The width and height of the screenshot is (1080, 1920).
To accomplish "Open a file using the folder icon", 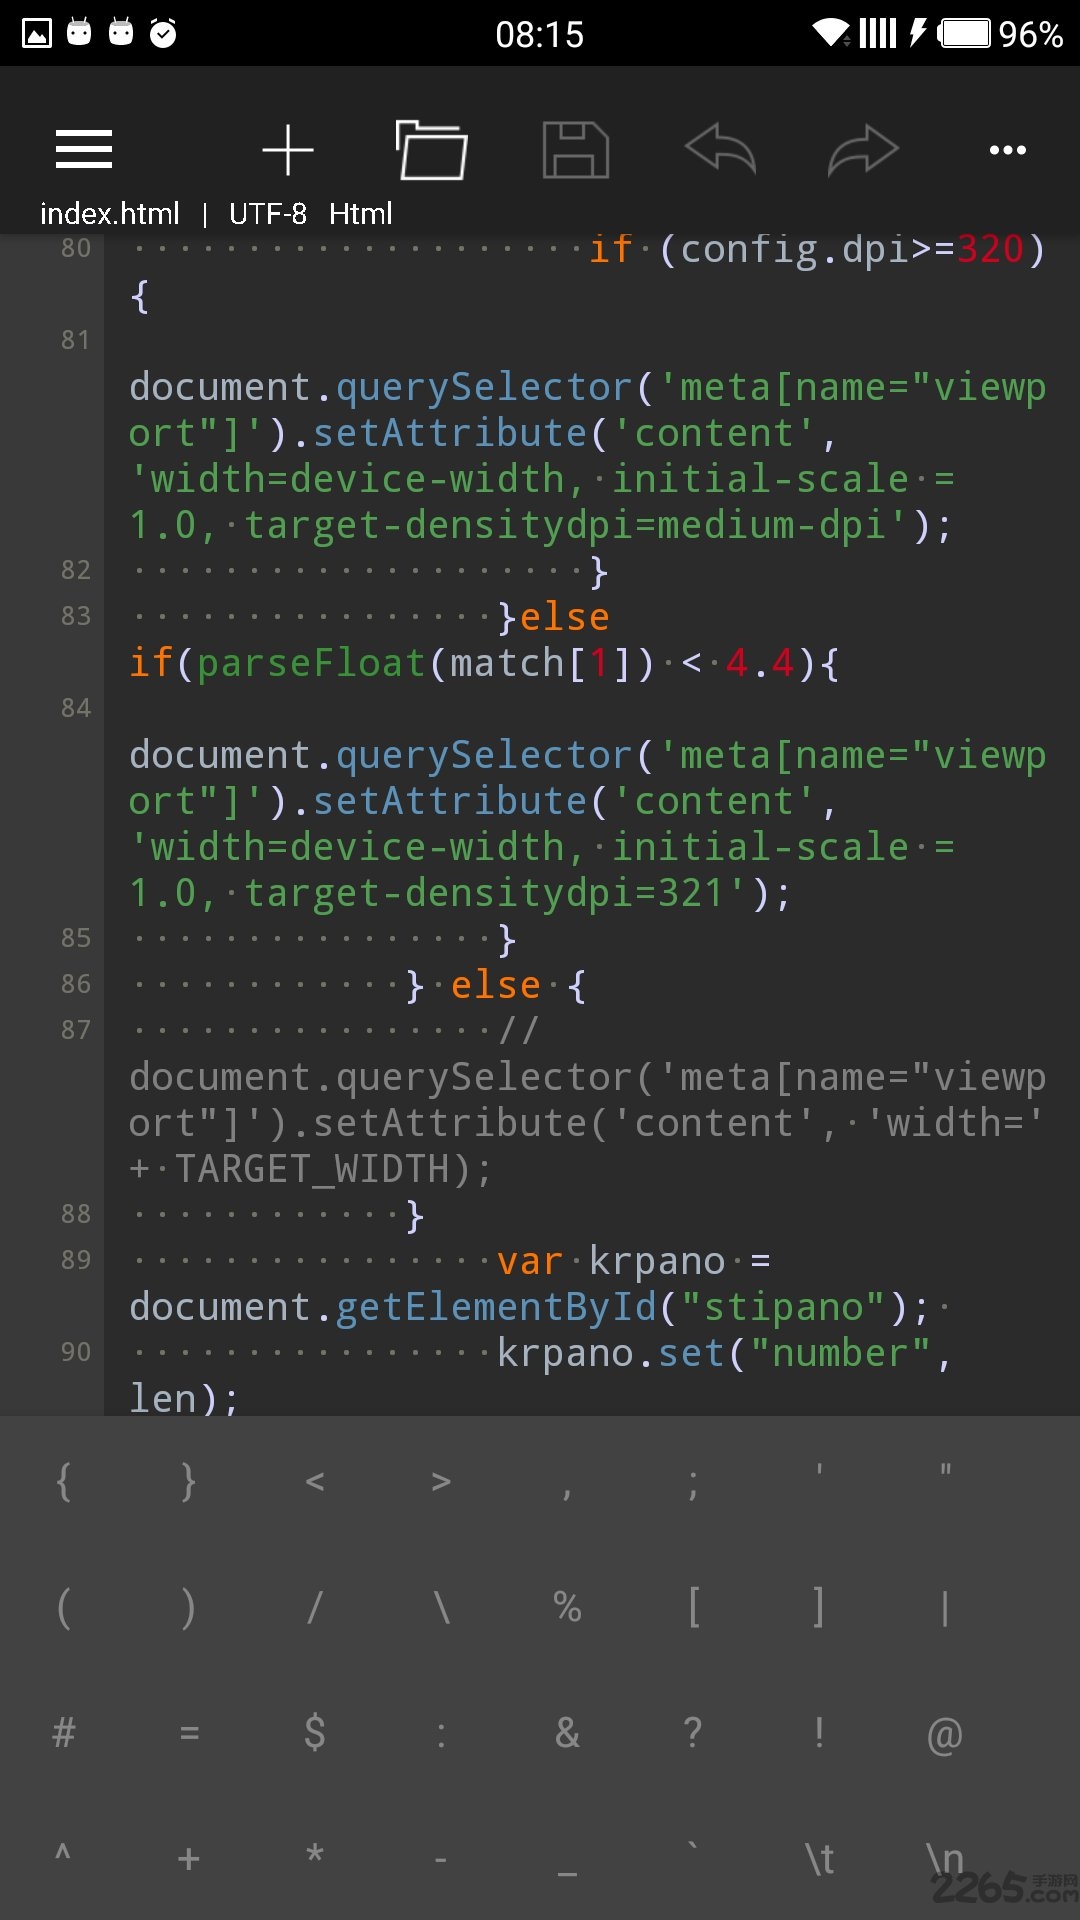I will 432,150.
